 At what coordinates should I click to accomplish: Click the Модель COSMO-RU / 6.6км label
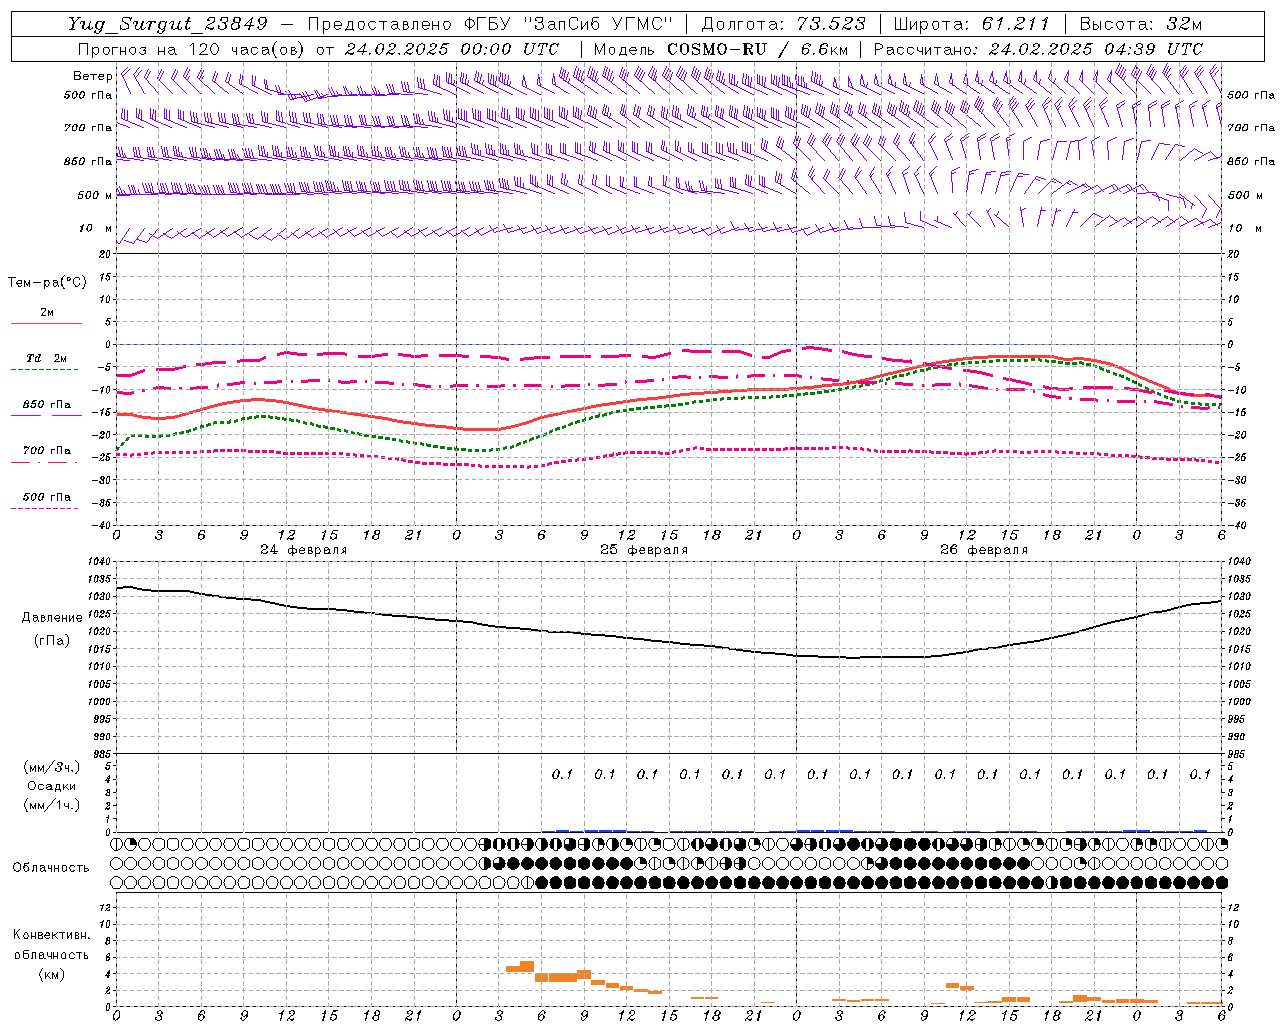[x=720, y=49]
